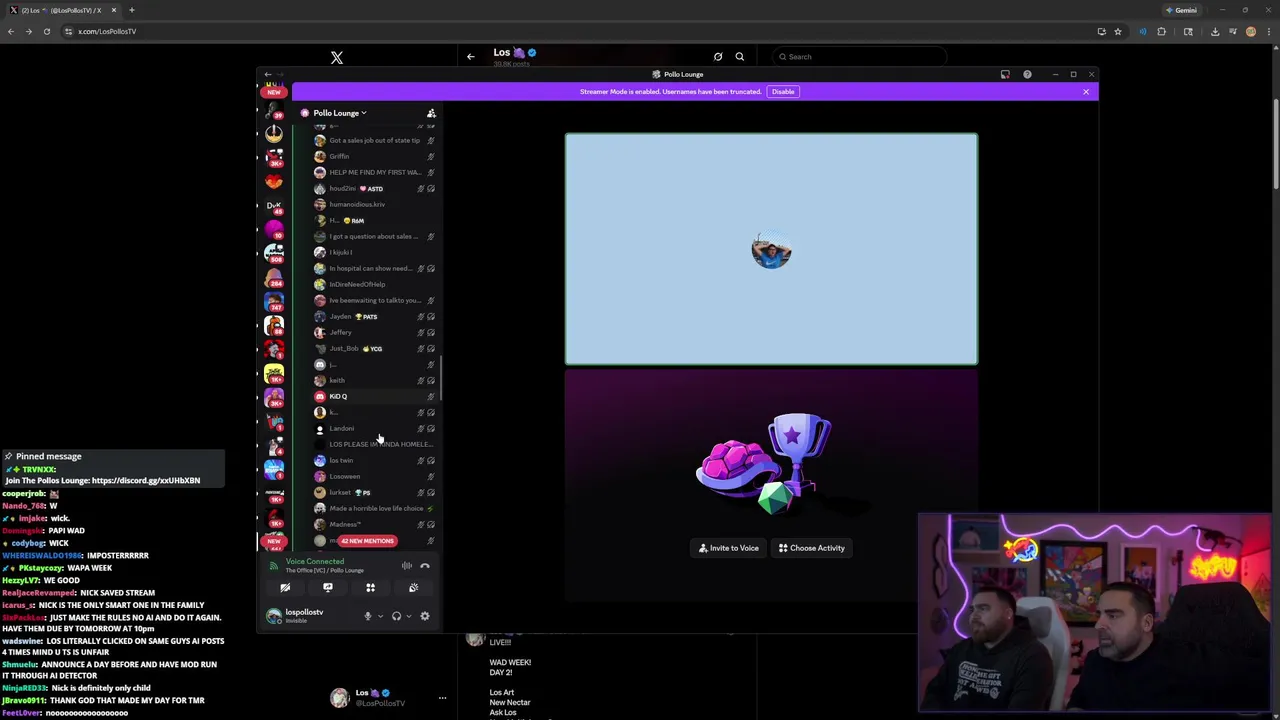The height and width of the screenshot is (720, 1280).
Task: Click Voice Connected status text
Action: (x=314, y=561)
